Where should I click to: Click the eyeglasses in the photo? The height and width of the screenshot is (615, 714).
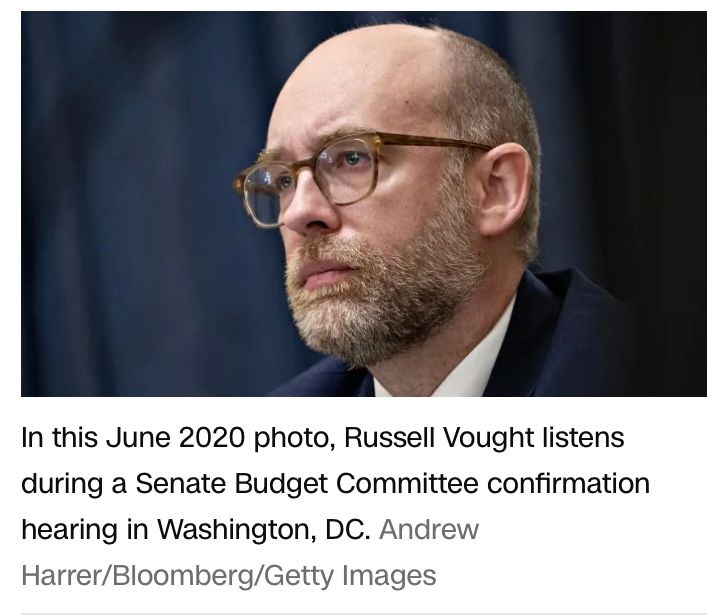(x=360, y=175)
